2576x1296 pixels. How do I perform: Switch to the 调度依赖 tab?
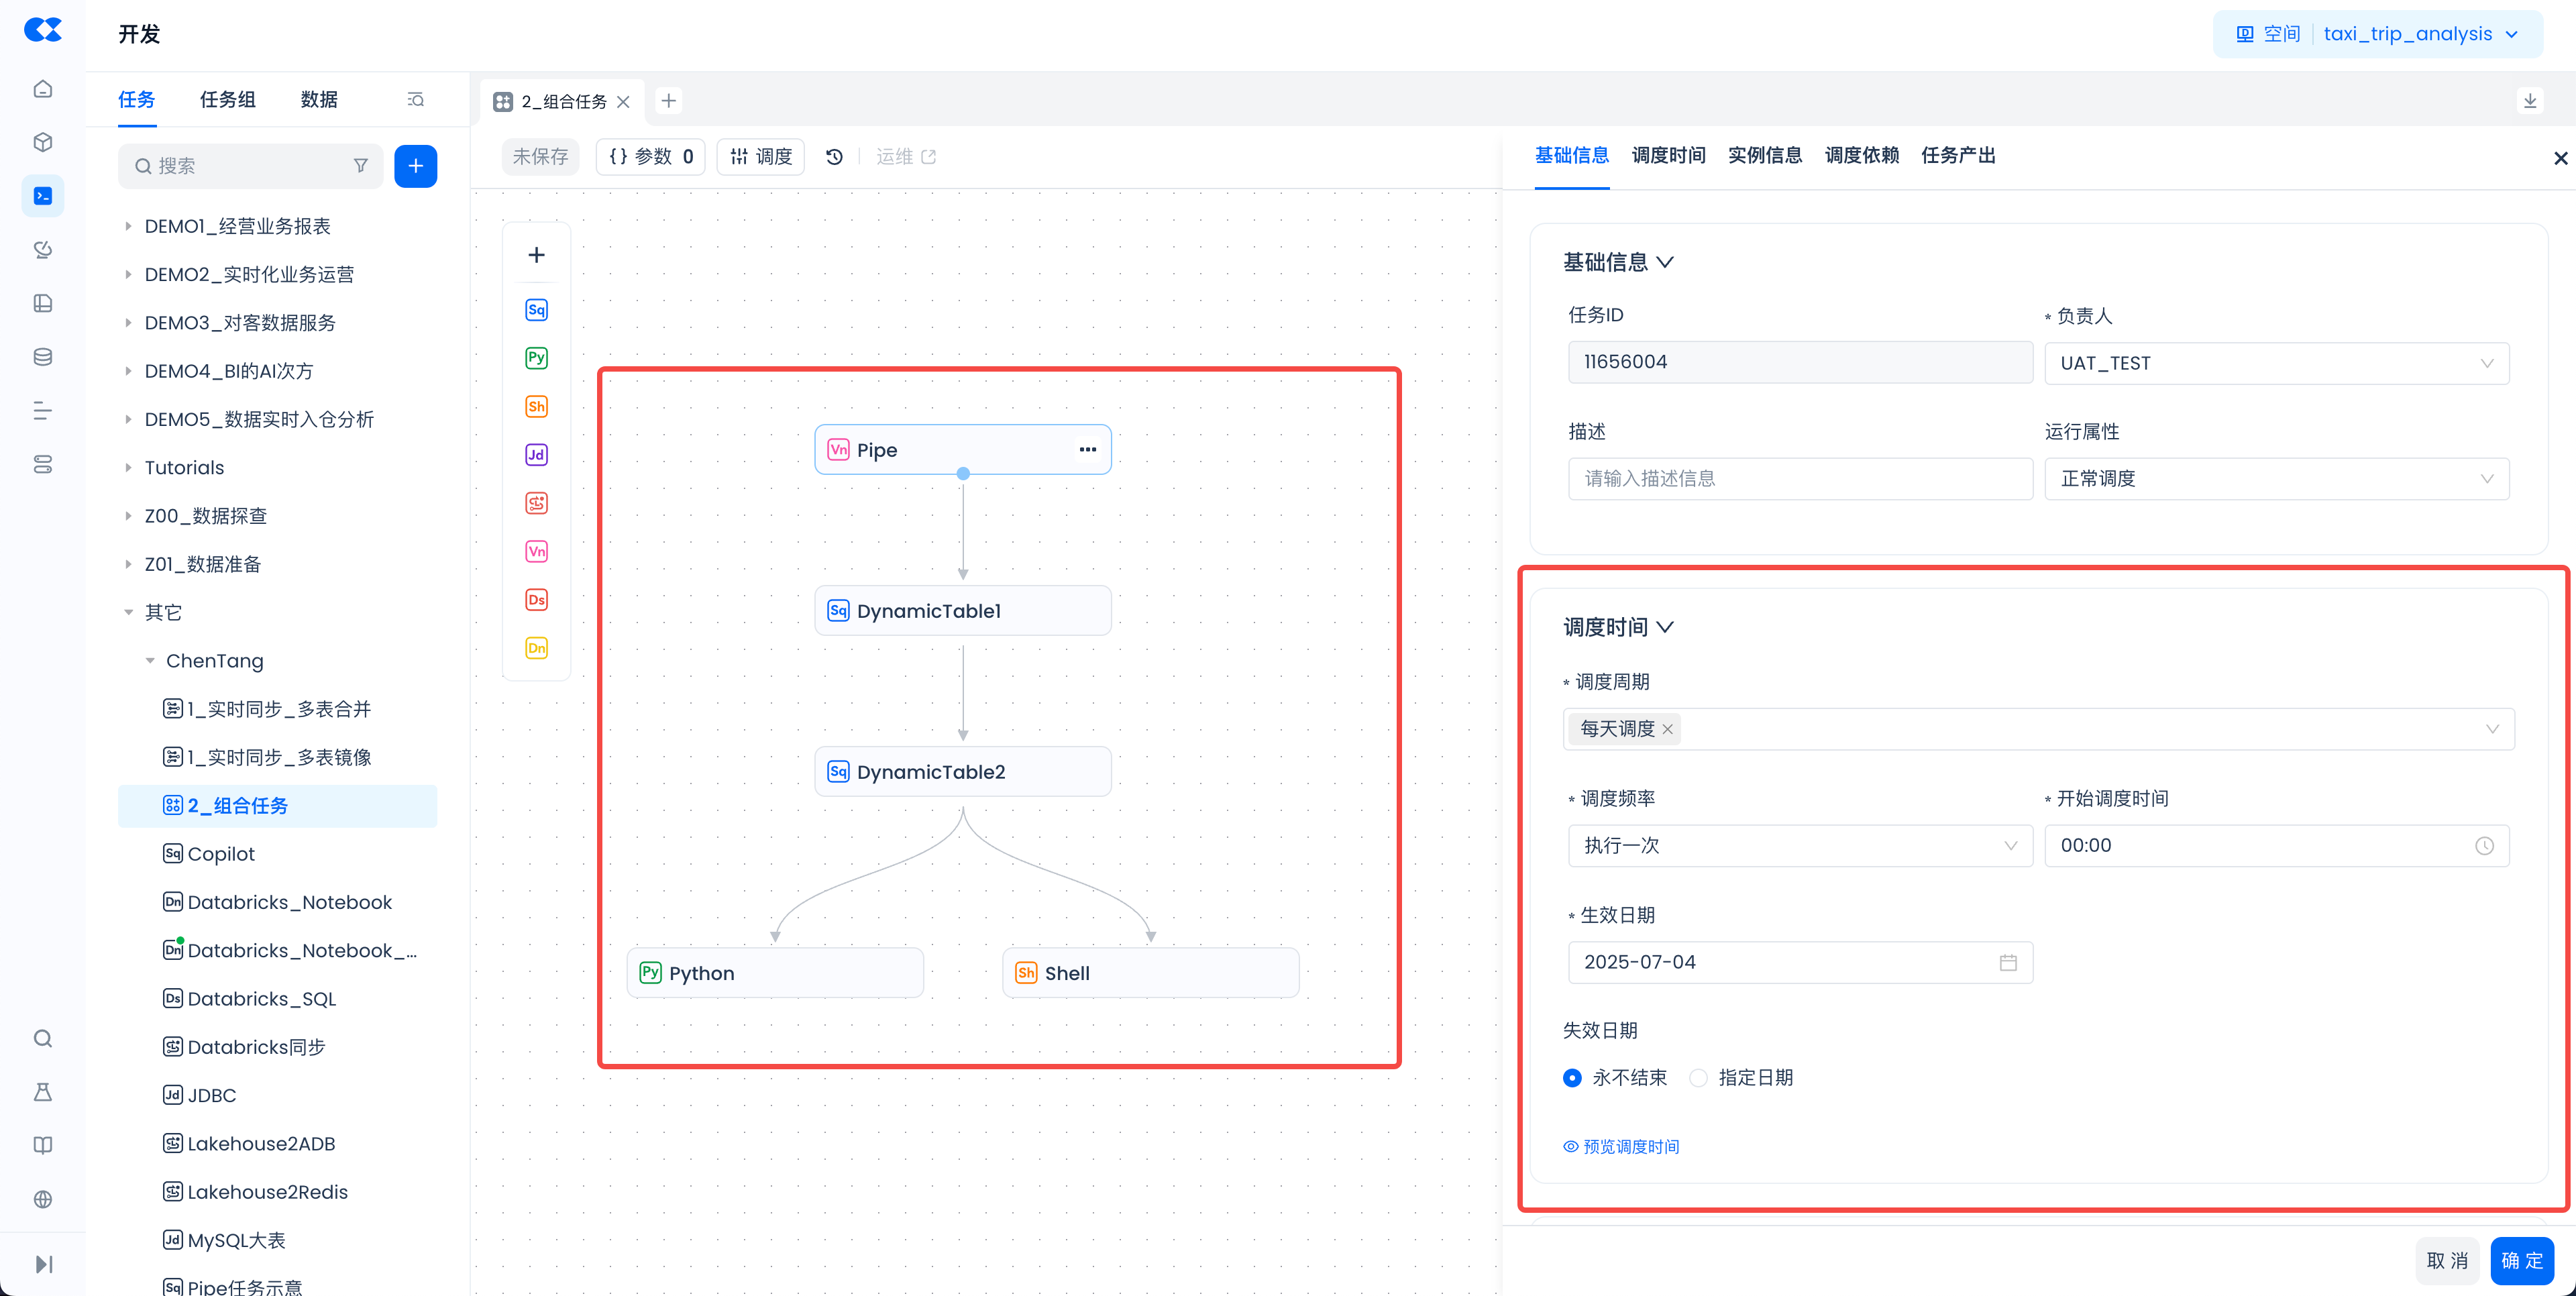coord(1861,156)
